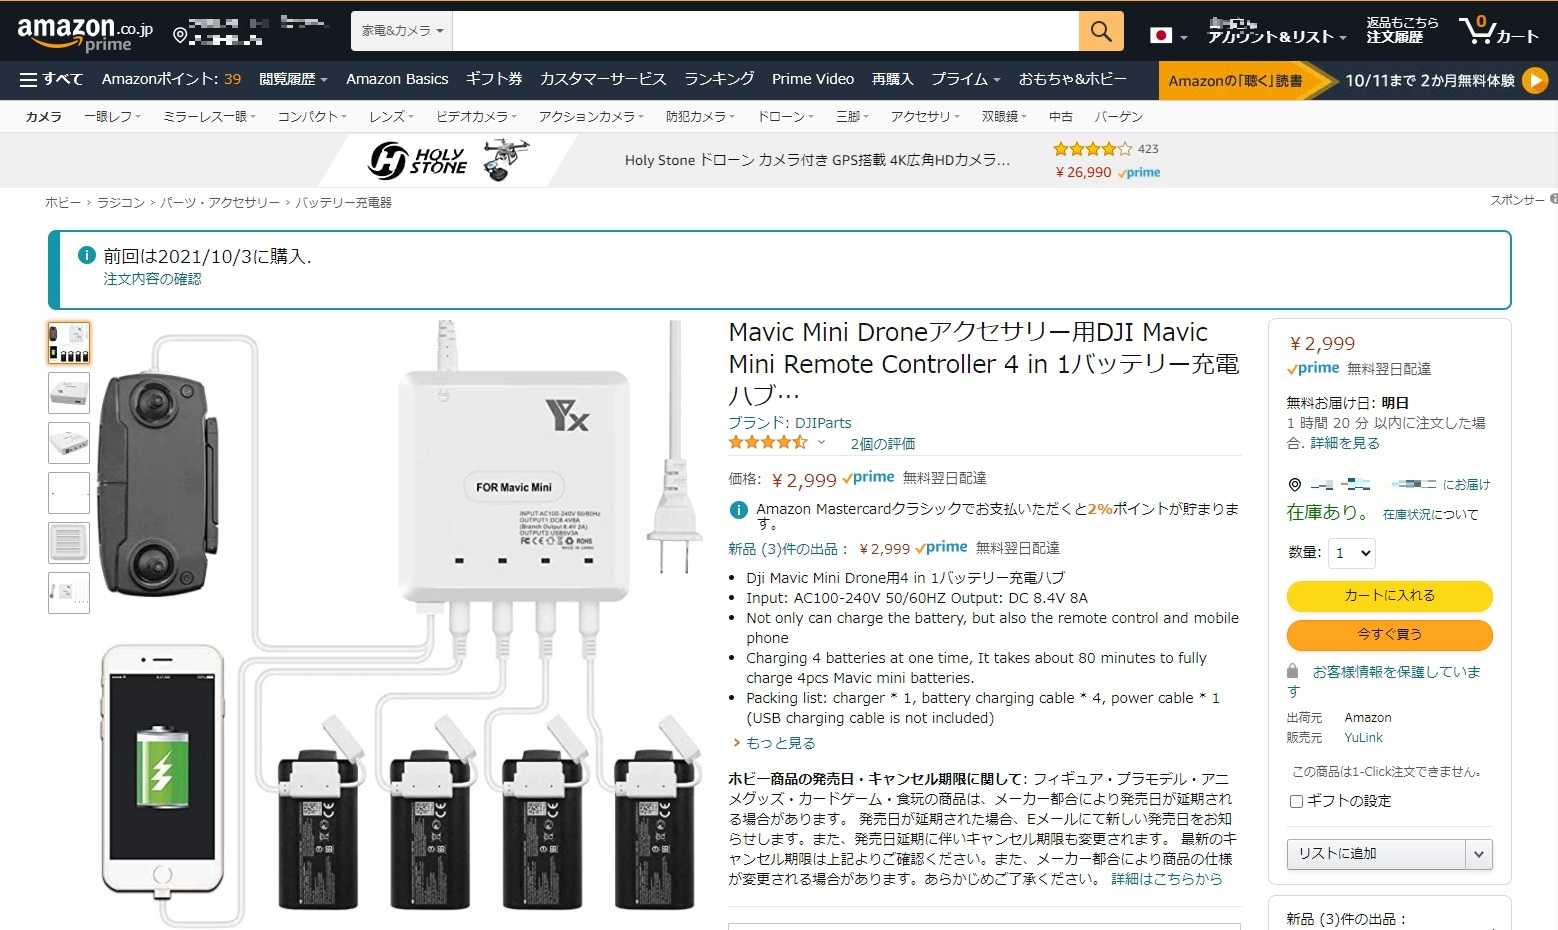Open the shopping cart icon
Viewport: 1558px width, 930px height.
(1498, 30)
